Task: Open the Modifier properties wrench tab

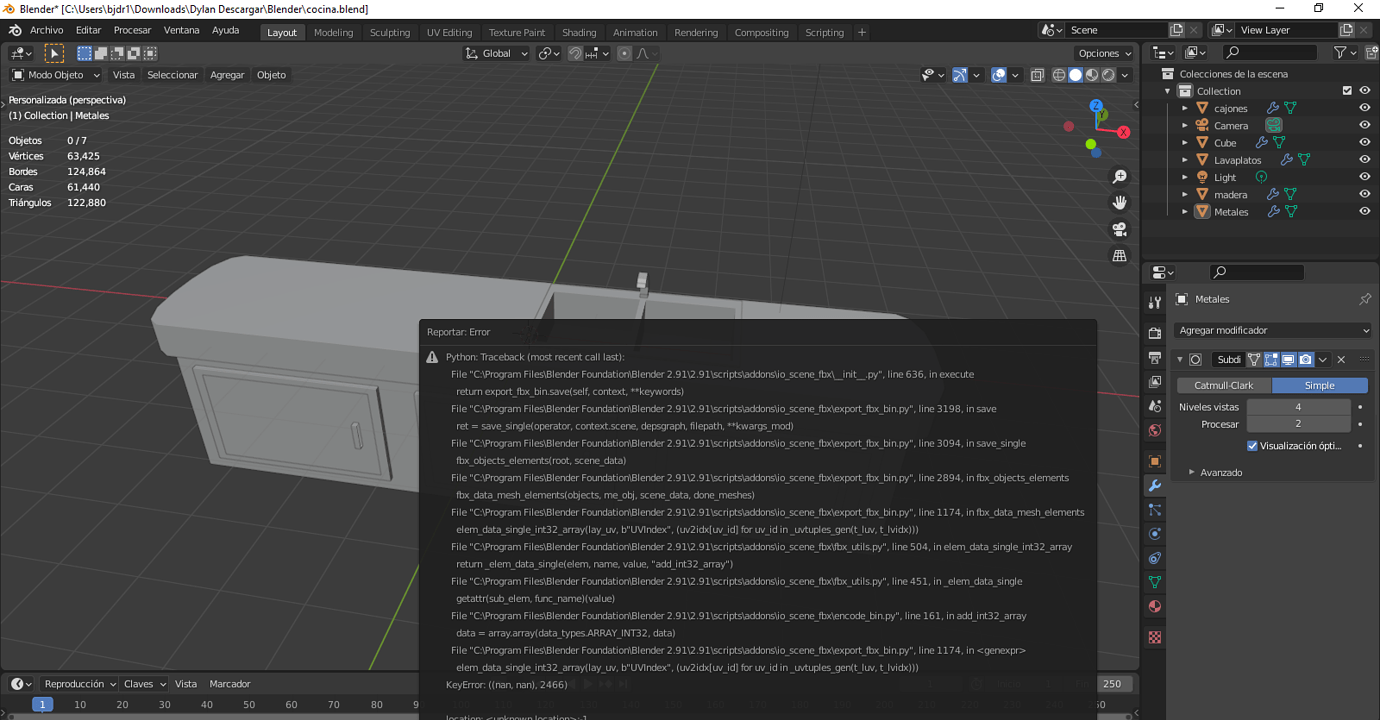Action: click(1155, 486)
